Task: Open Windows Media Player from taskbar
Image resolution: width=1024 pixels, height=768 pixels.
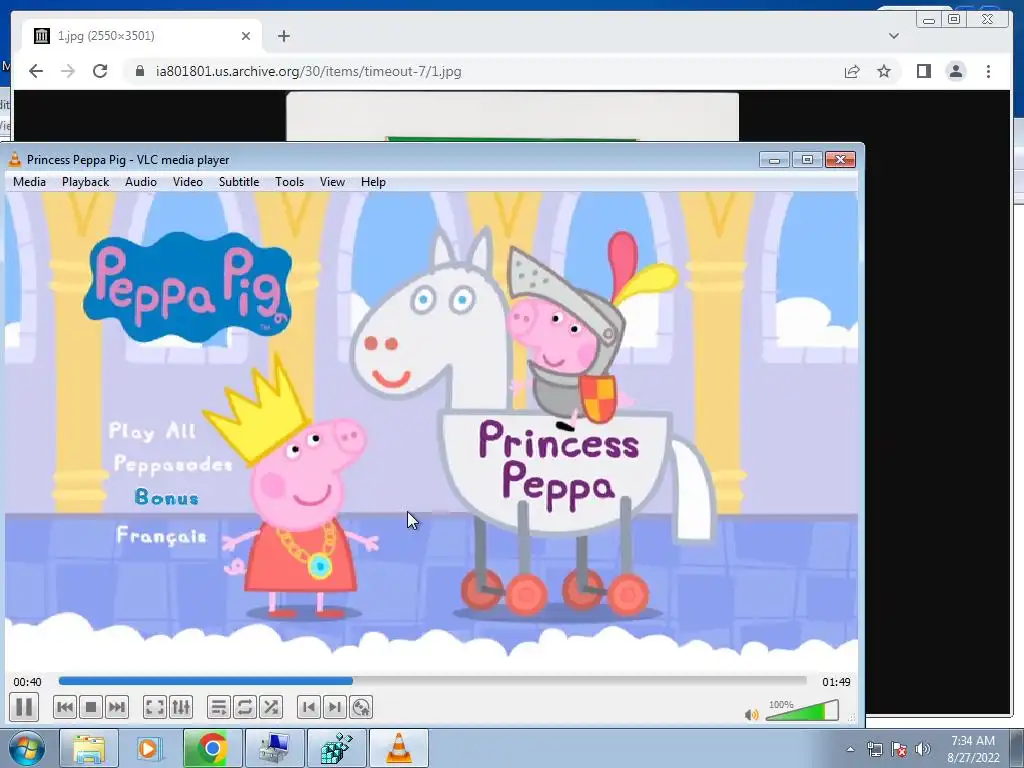Action: [148, 748]
